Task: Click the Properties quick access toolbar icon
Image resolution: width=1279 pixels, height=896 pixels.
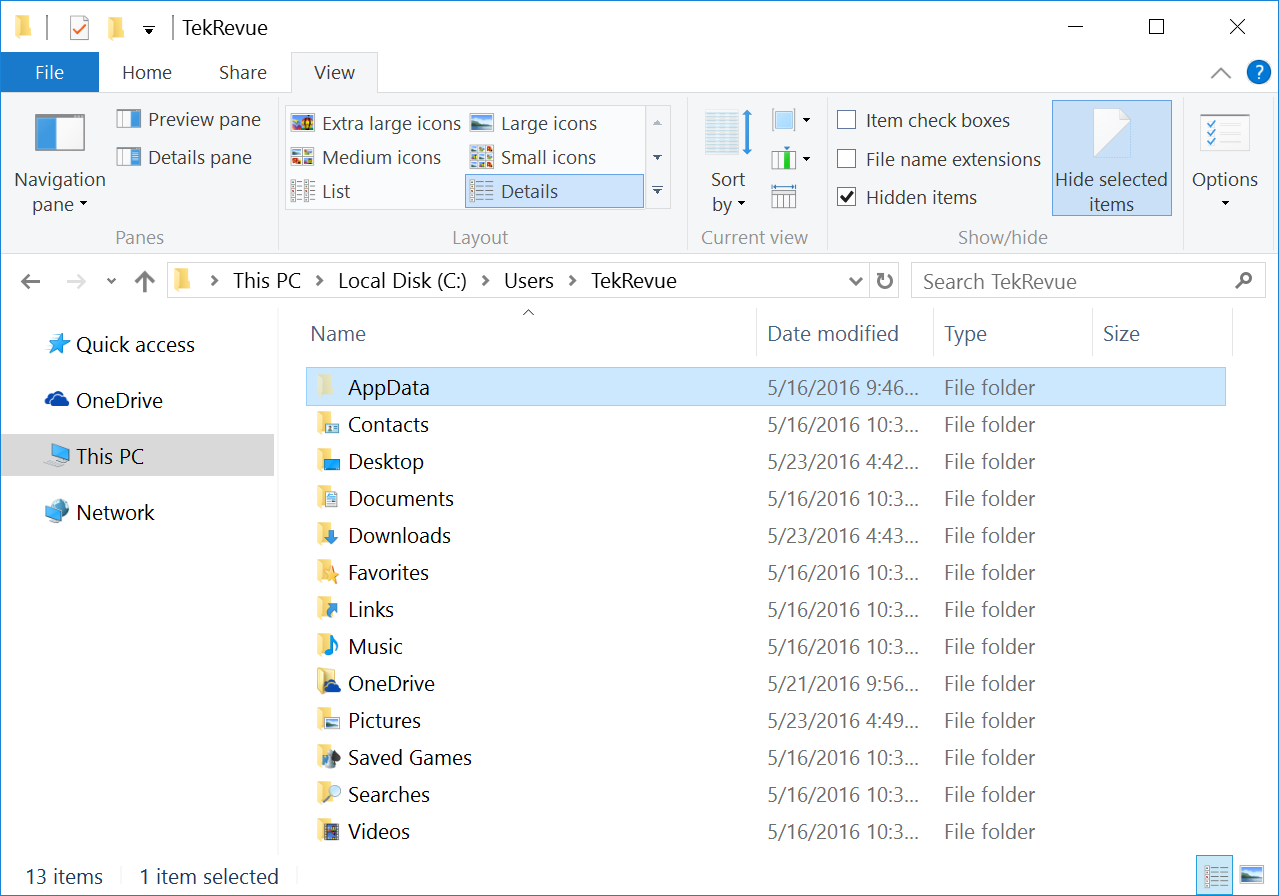Action: click(79, 28)
